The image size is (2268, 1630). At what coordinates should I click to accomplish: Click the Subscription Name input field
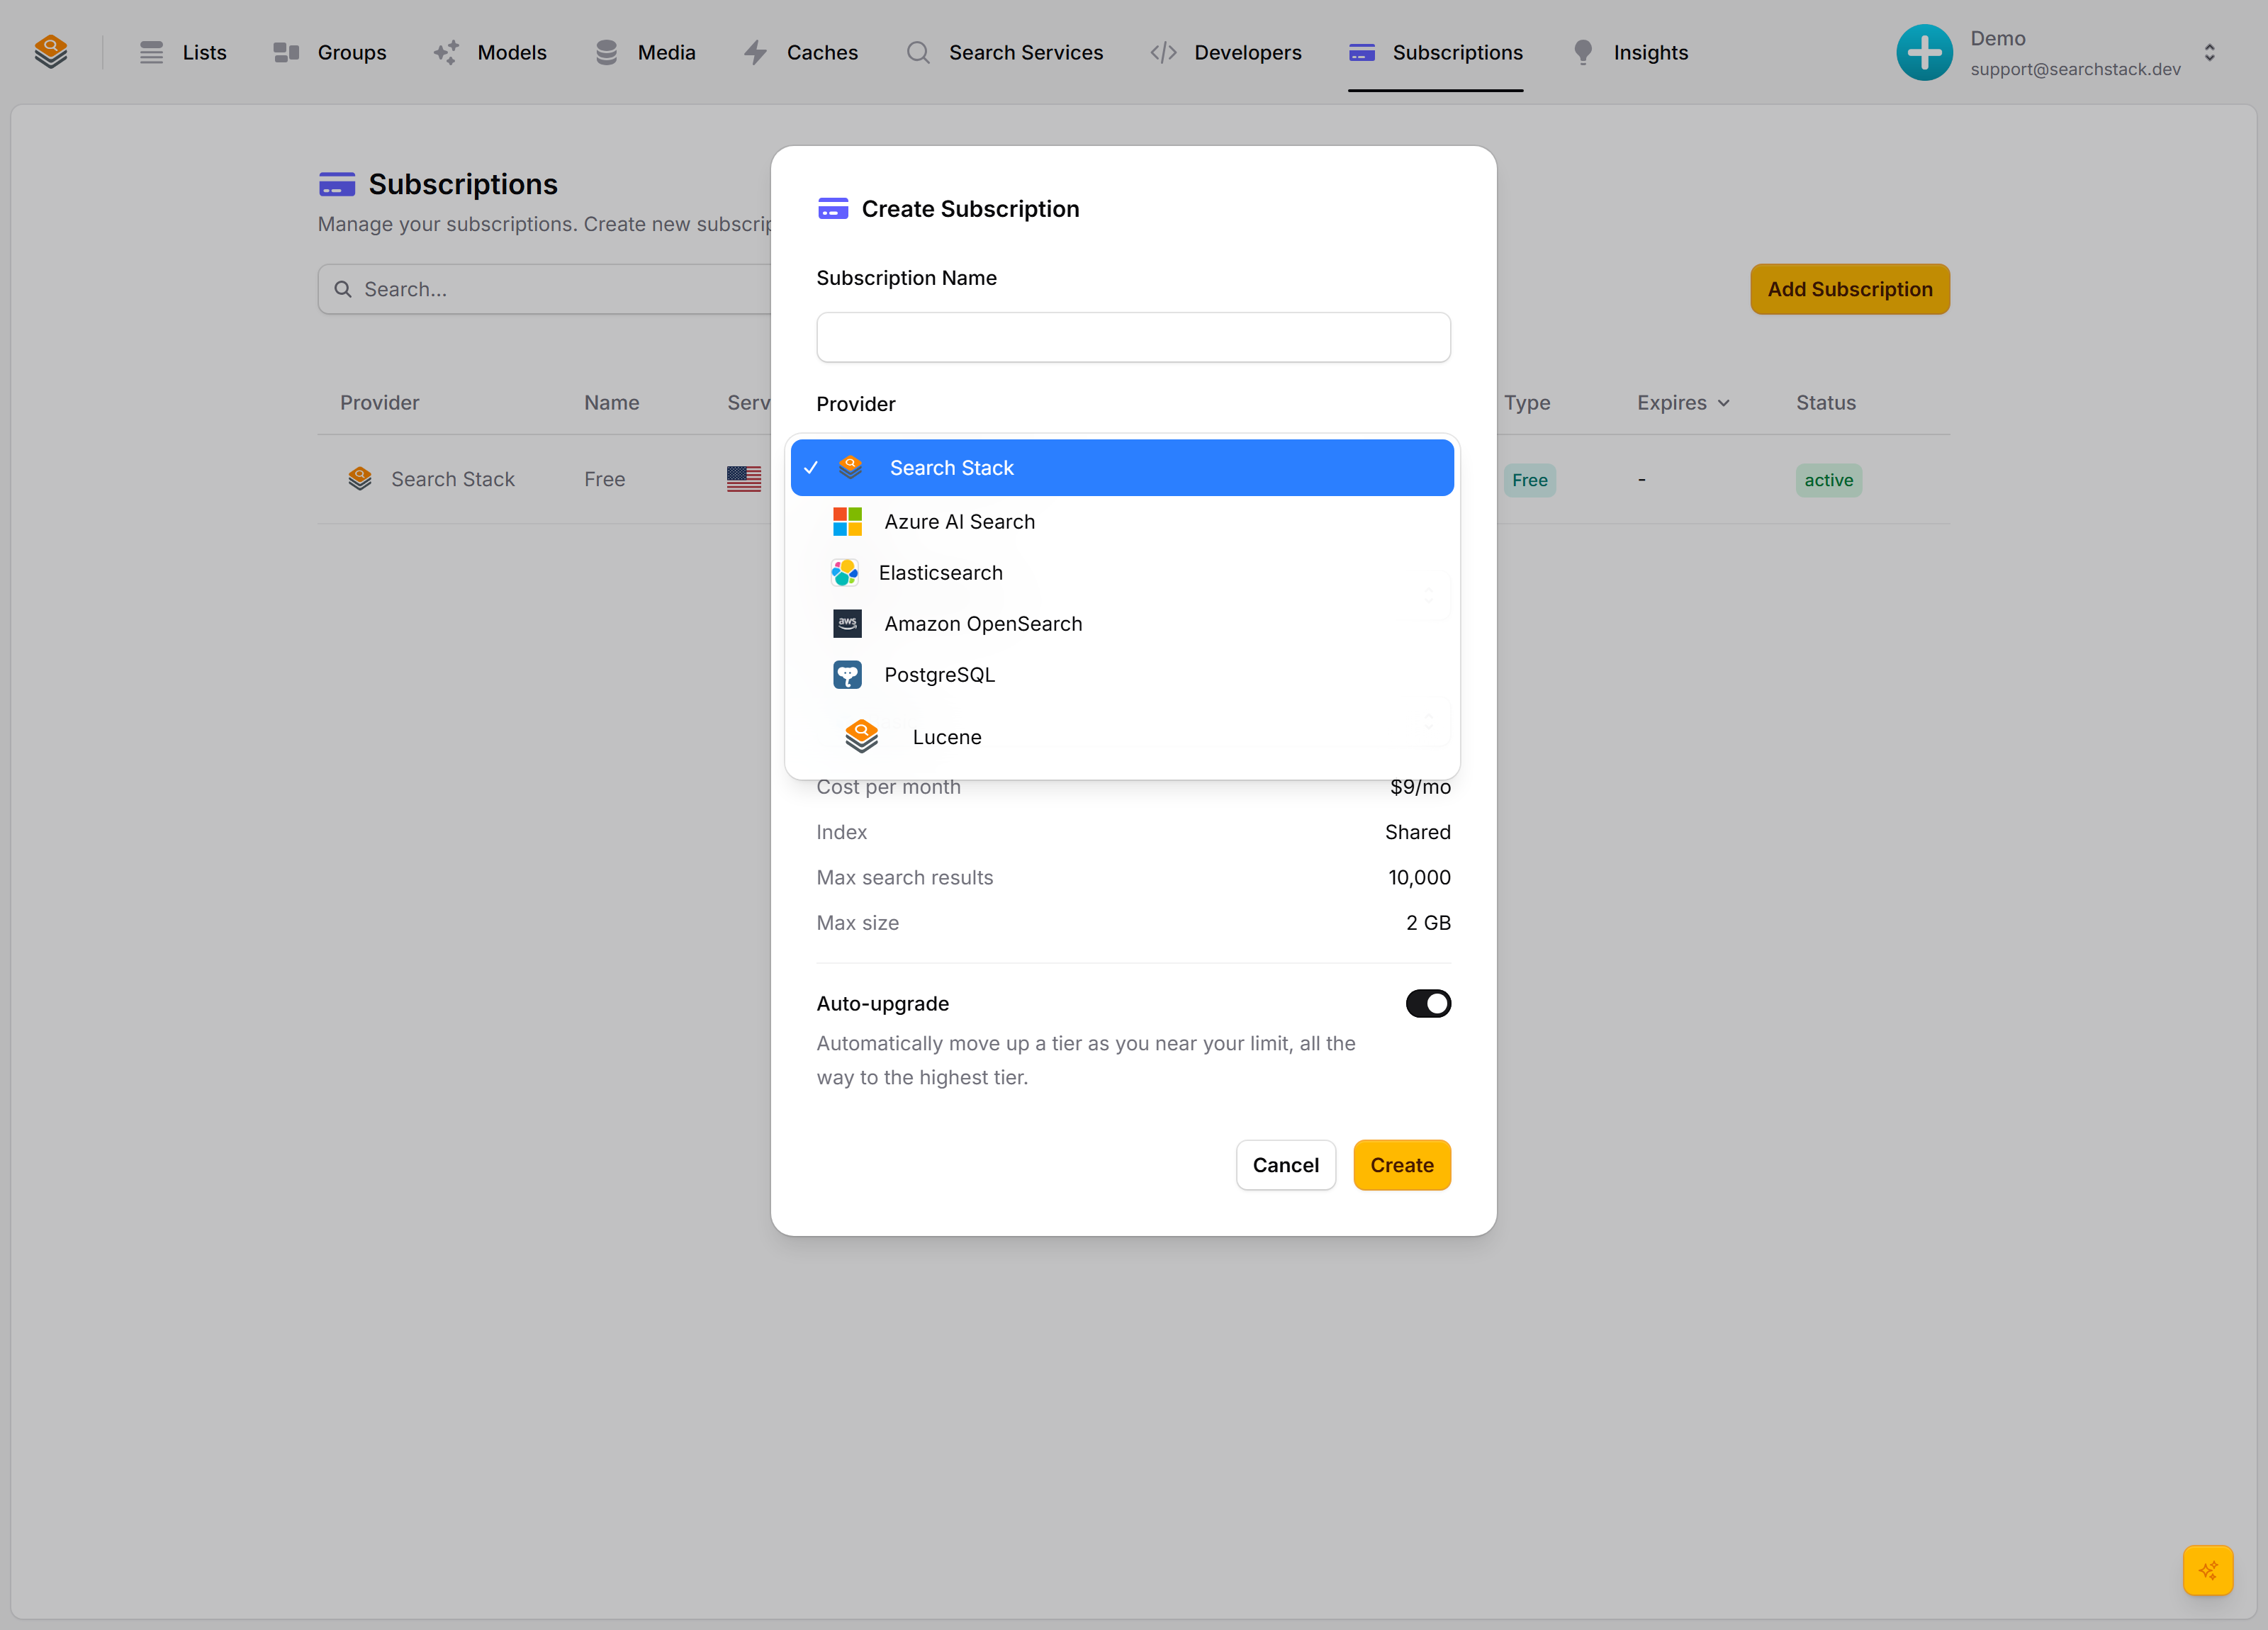coord(1133,337)
